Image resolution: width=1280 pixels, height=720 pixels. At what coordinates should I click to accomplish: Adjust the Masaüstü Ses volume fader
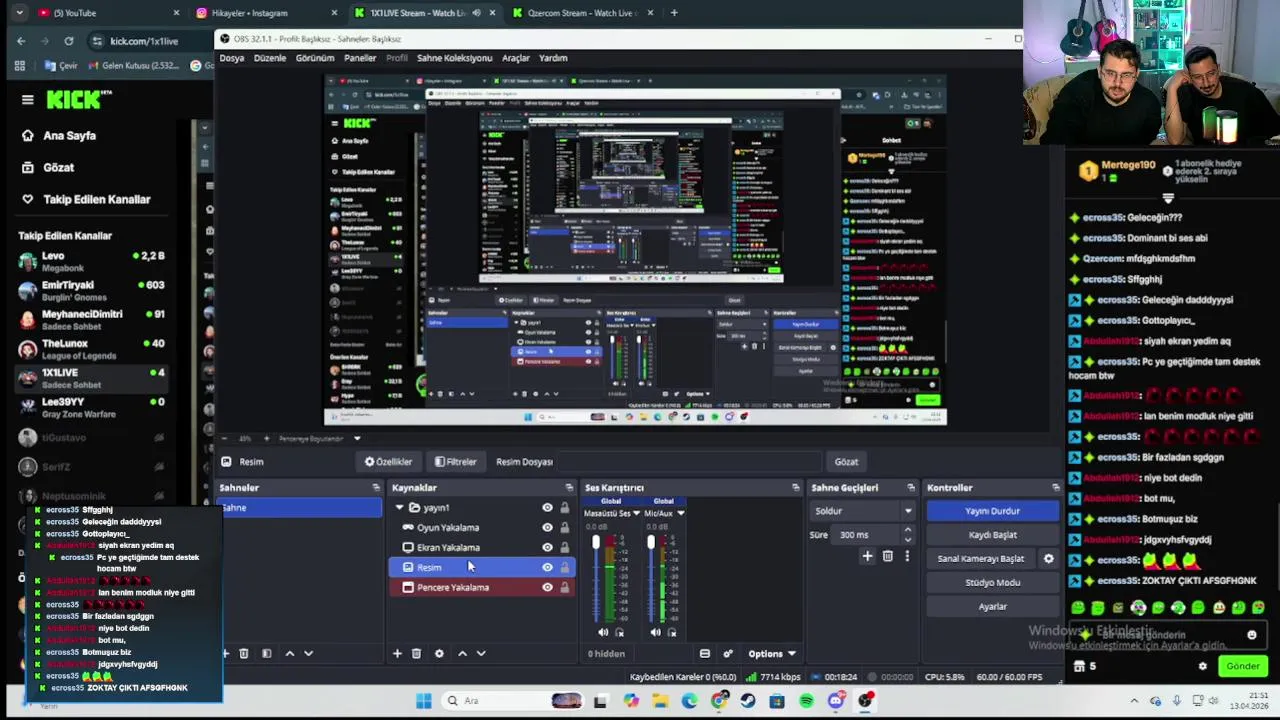point(596,543)
